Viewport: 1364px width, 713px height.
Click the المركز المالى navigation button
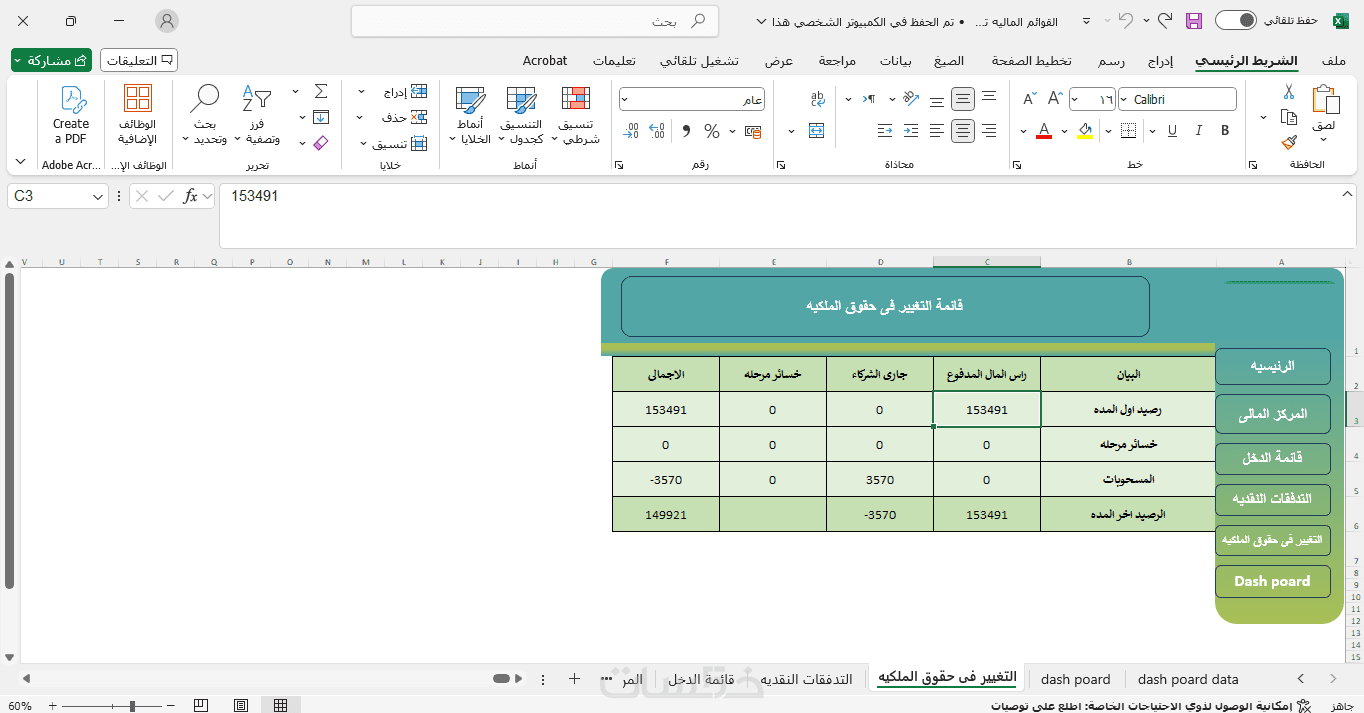pos(1274,413)
